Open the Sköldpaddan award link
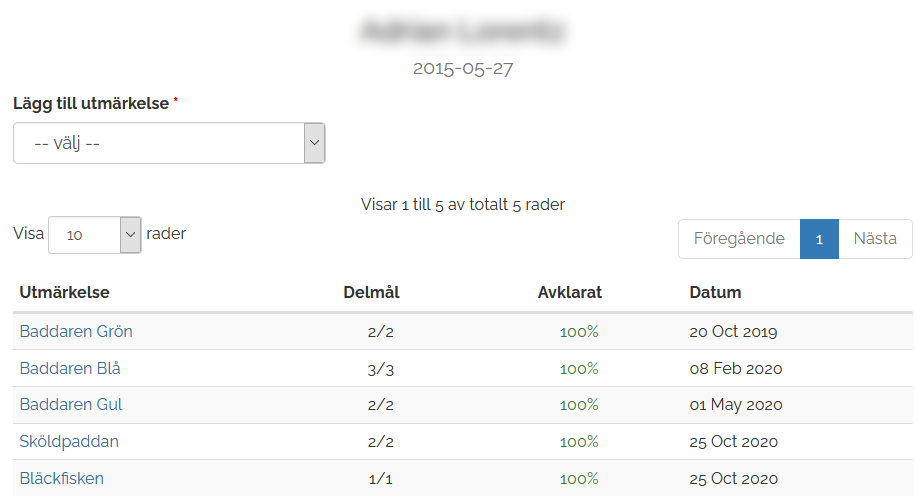This screenshot has width=916, height=503. tap(69, 441)
